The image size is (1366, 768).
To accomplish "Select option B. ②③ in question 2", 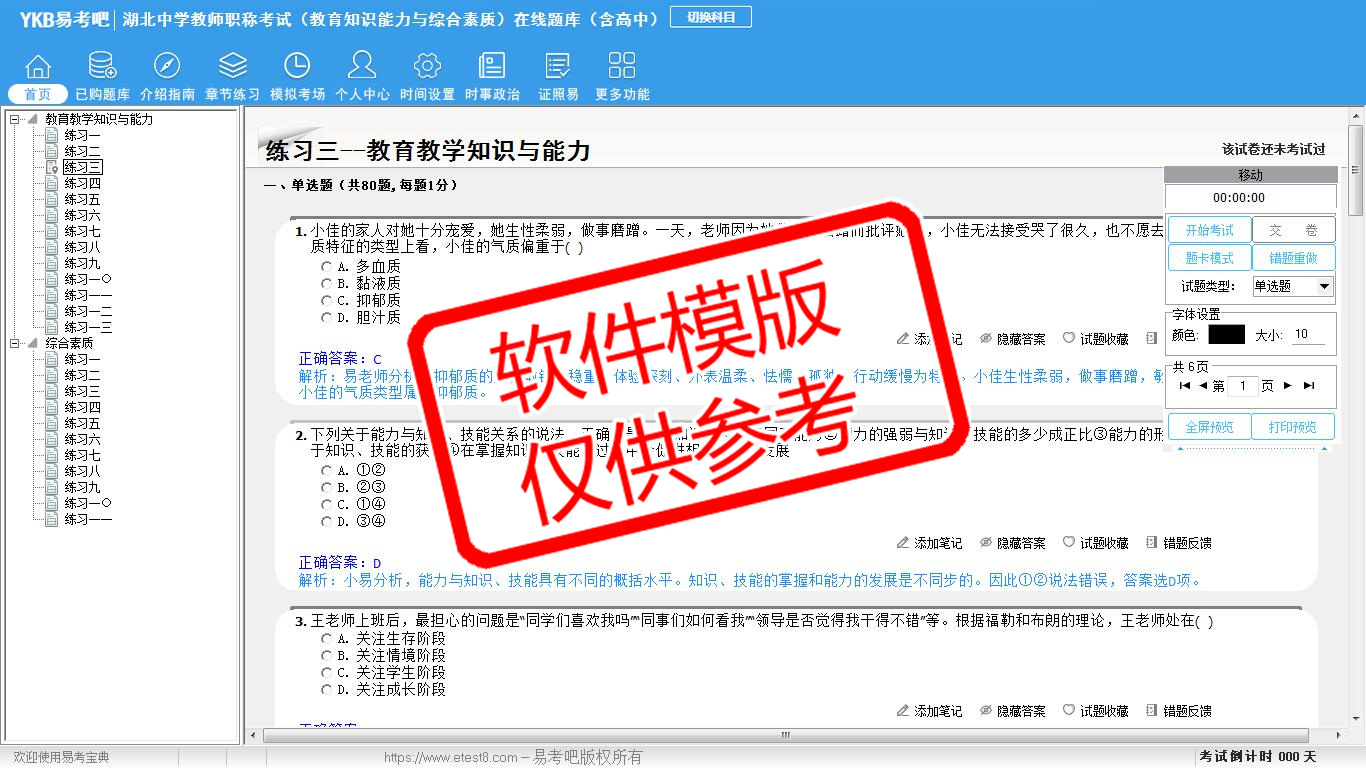I will [326, 488].
